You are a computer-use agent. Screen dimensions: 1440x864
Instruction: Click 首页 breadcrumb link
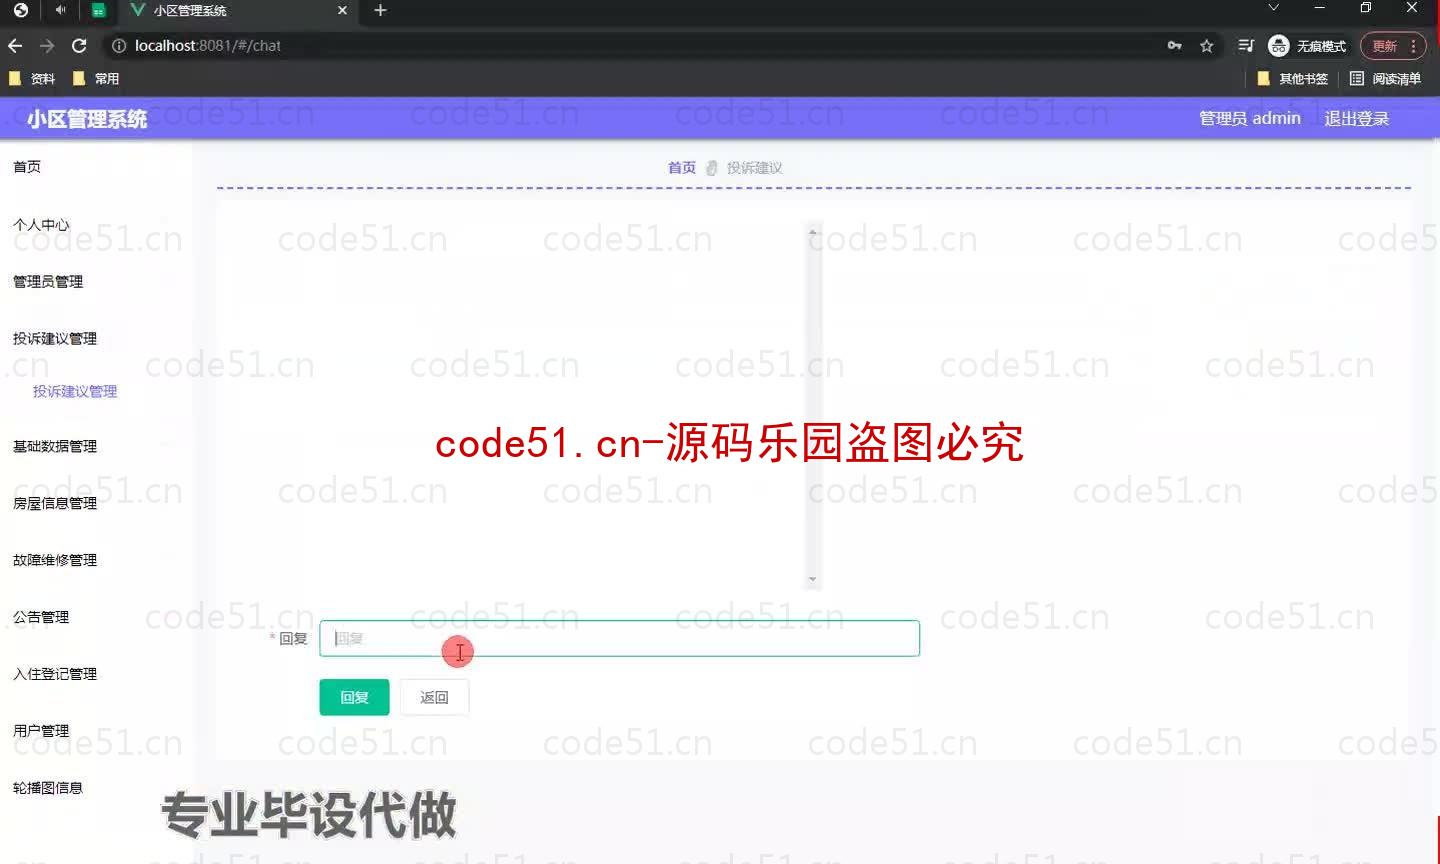682,168
